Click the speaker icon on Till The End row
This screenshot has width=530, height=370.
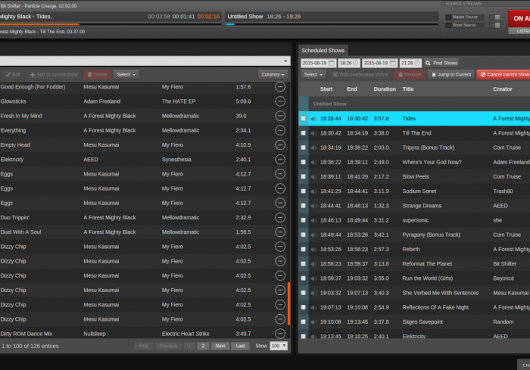pyautogui.click(x=313, y=133)
